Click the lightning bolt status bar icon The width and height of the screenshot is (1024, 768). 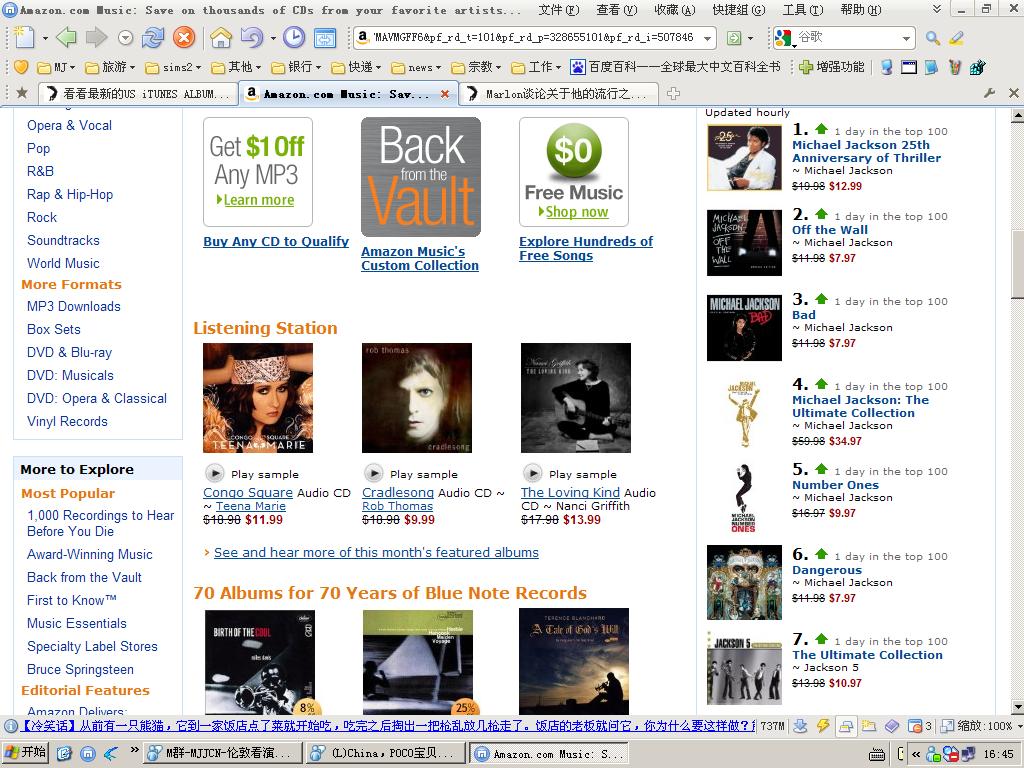[823, 726]
